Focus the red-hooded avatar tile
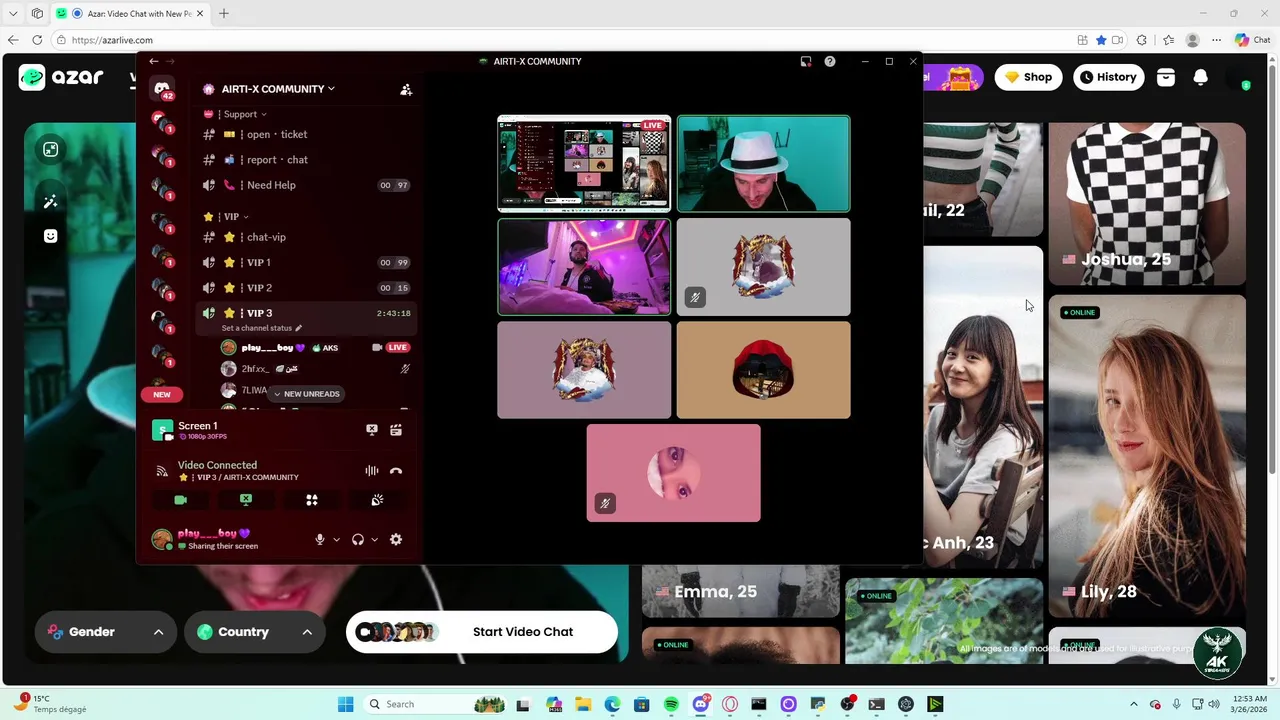The image size is (1280, 720). (x=764, y=370)
